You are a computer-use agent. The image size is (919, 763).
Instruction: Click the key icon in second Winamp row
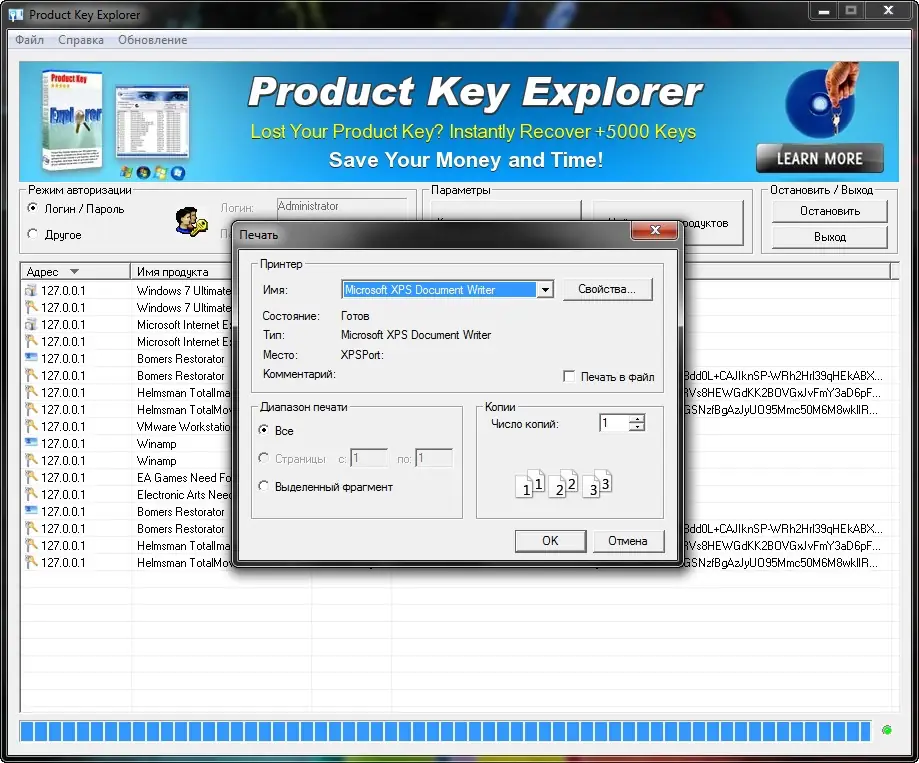coord(30,460)
